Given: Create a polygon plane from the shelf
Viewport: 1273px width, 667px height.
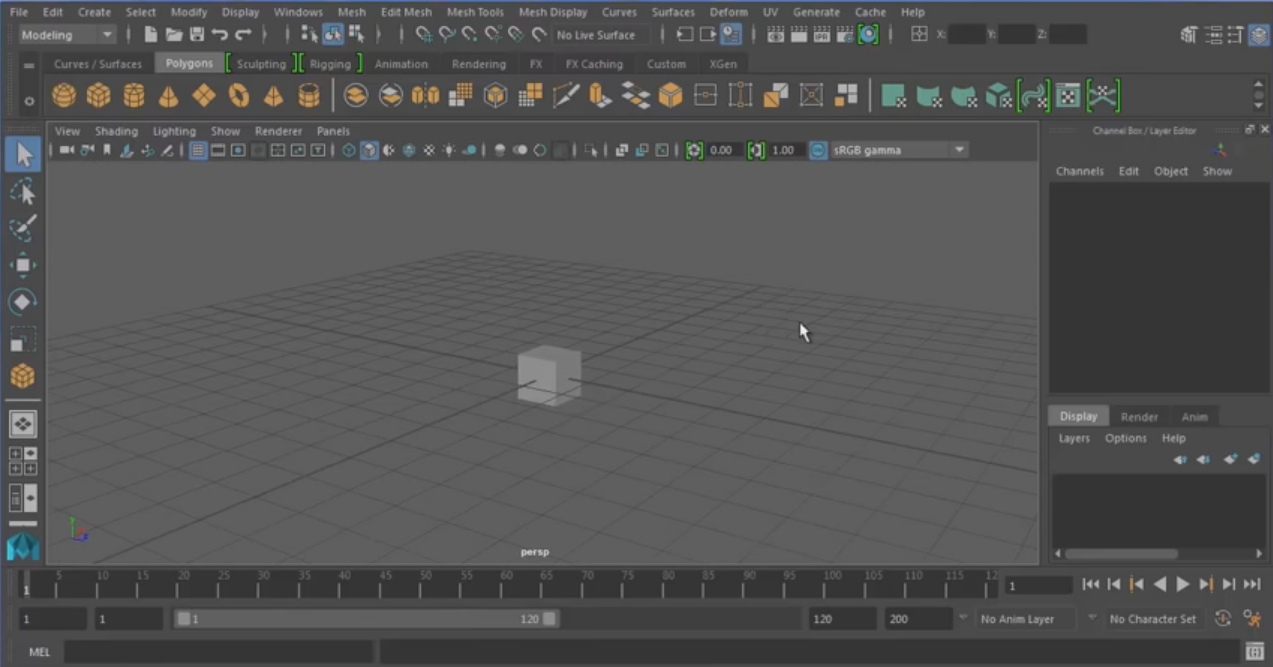Looking at the screenshot, I should click(203, 96).
